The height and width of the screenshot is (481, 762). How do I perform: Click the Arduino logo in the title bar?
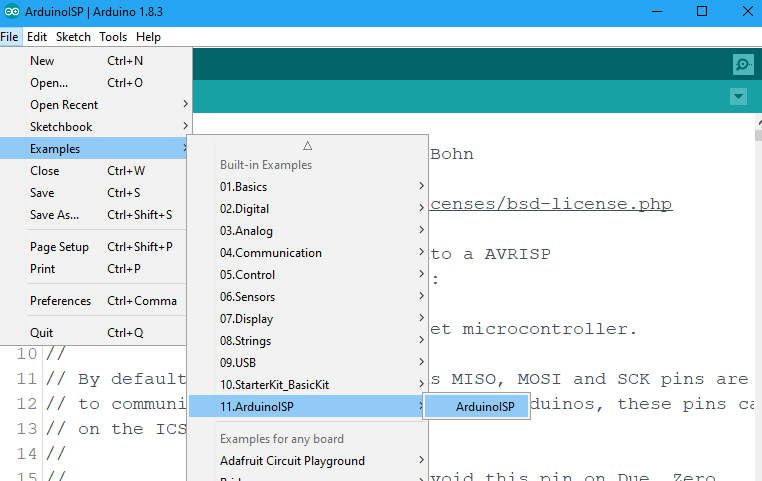[12, 12]
